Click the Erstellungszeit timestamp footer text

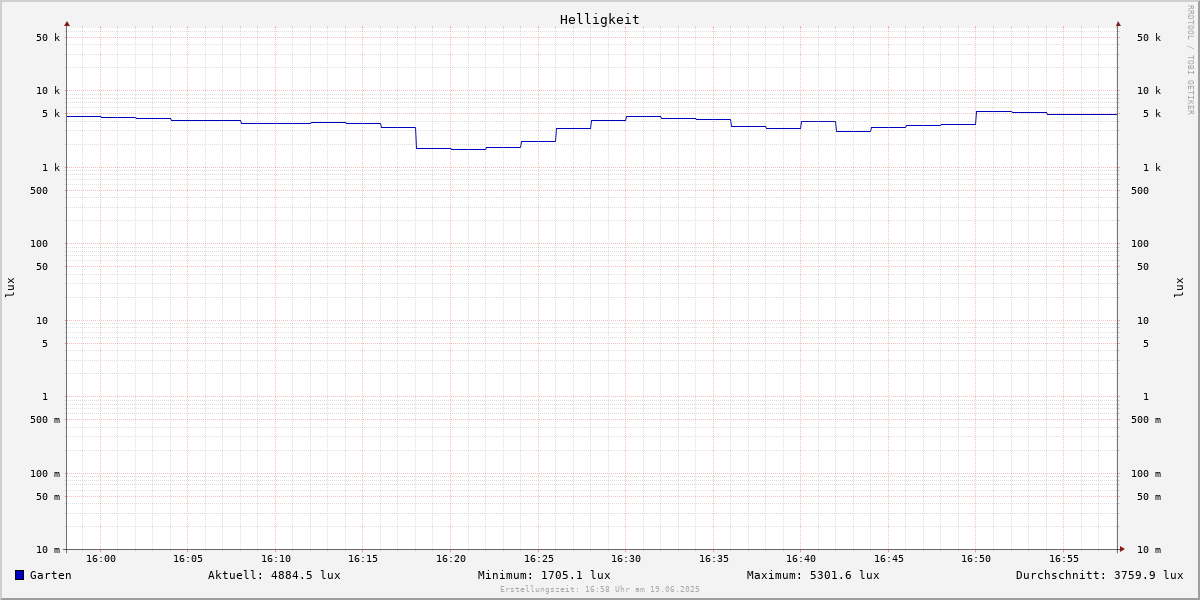[600, 590]
